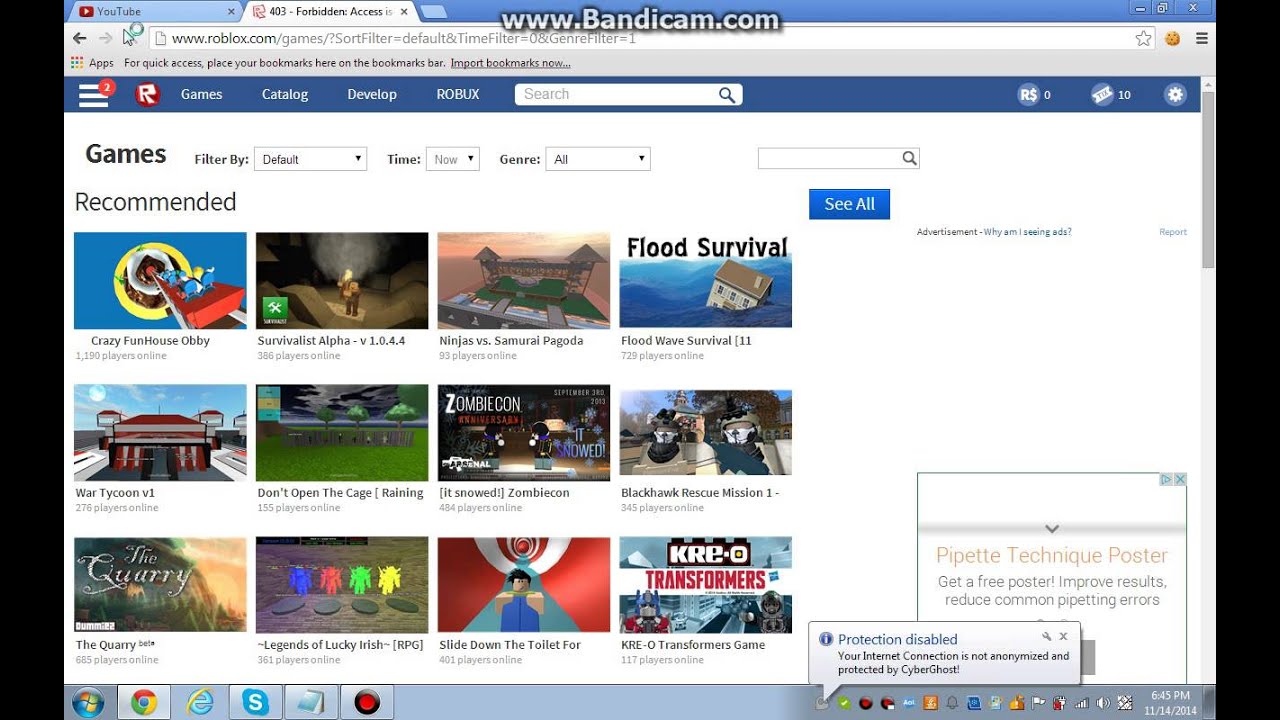Open CyberGhost notification wrench settings
1280x720 pixels.
pos(1046,636)
